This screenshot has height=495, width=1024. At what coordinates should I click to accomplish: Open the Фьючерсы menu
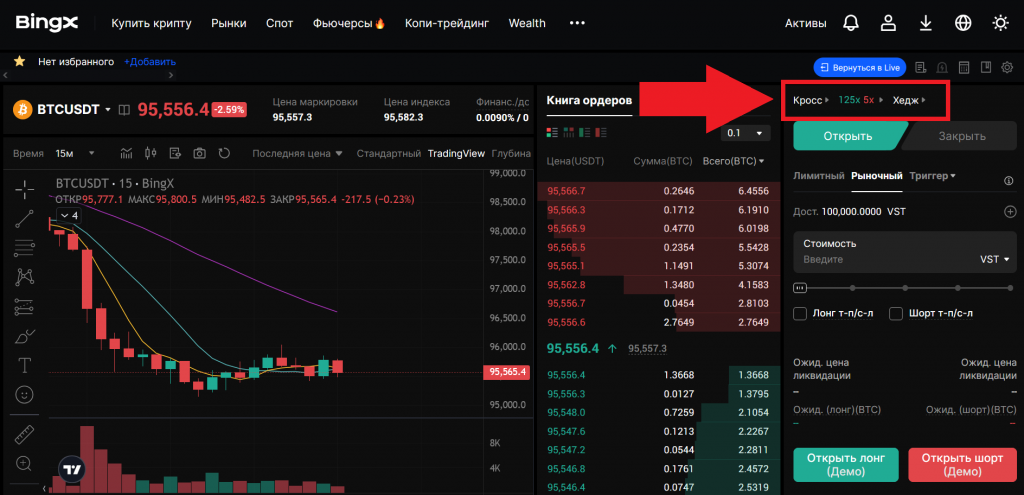348,23
